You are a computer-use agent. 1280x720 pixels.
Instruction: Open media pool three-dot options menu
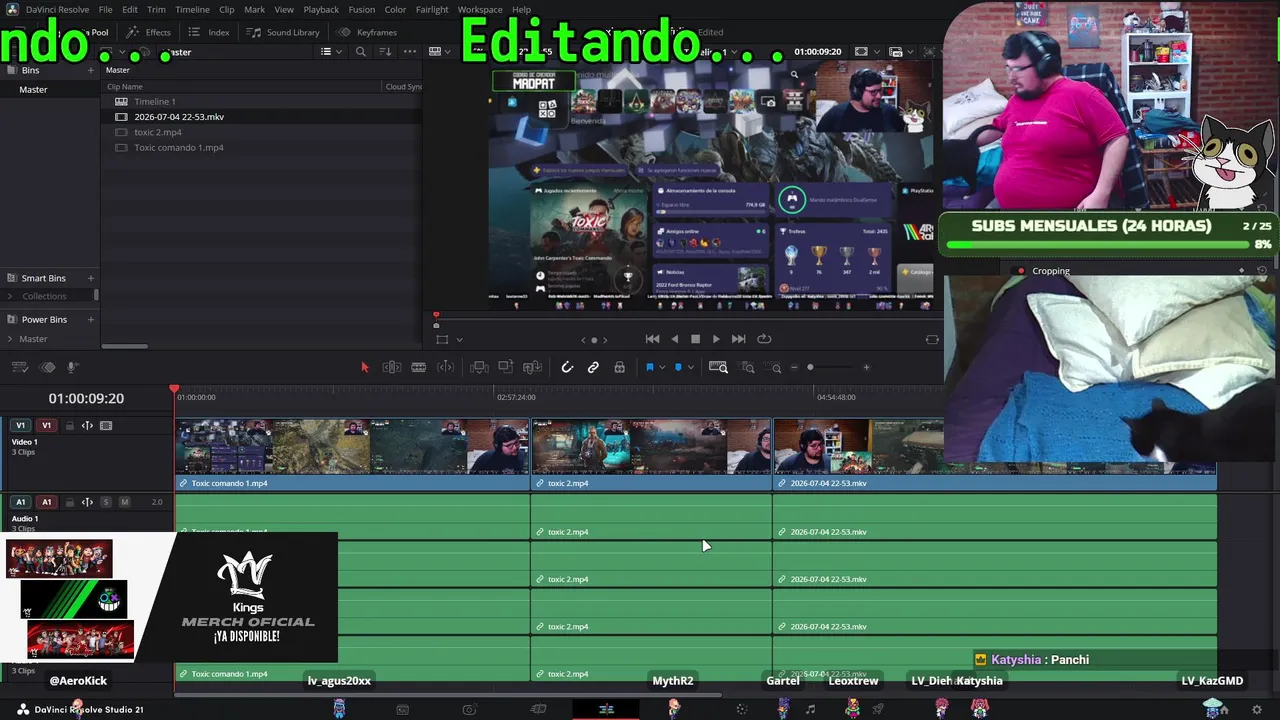410,52
